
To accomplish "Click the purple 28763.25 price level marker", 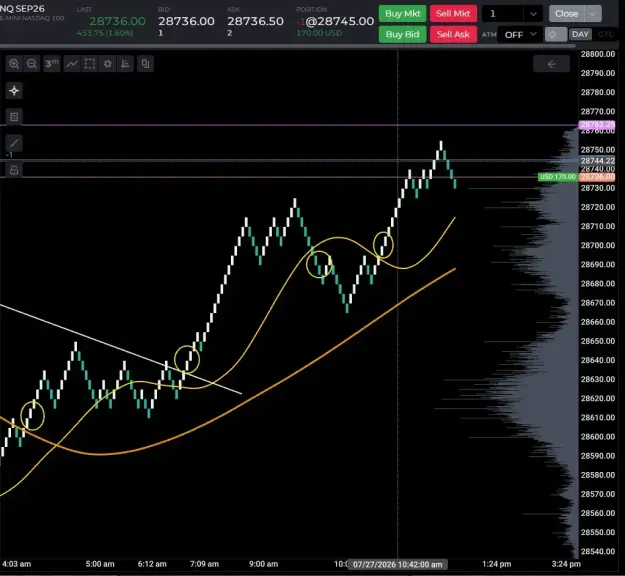I will coord(597,125).
